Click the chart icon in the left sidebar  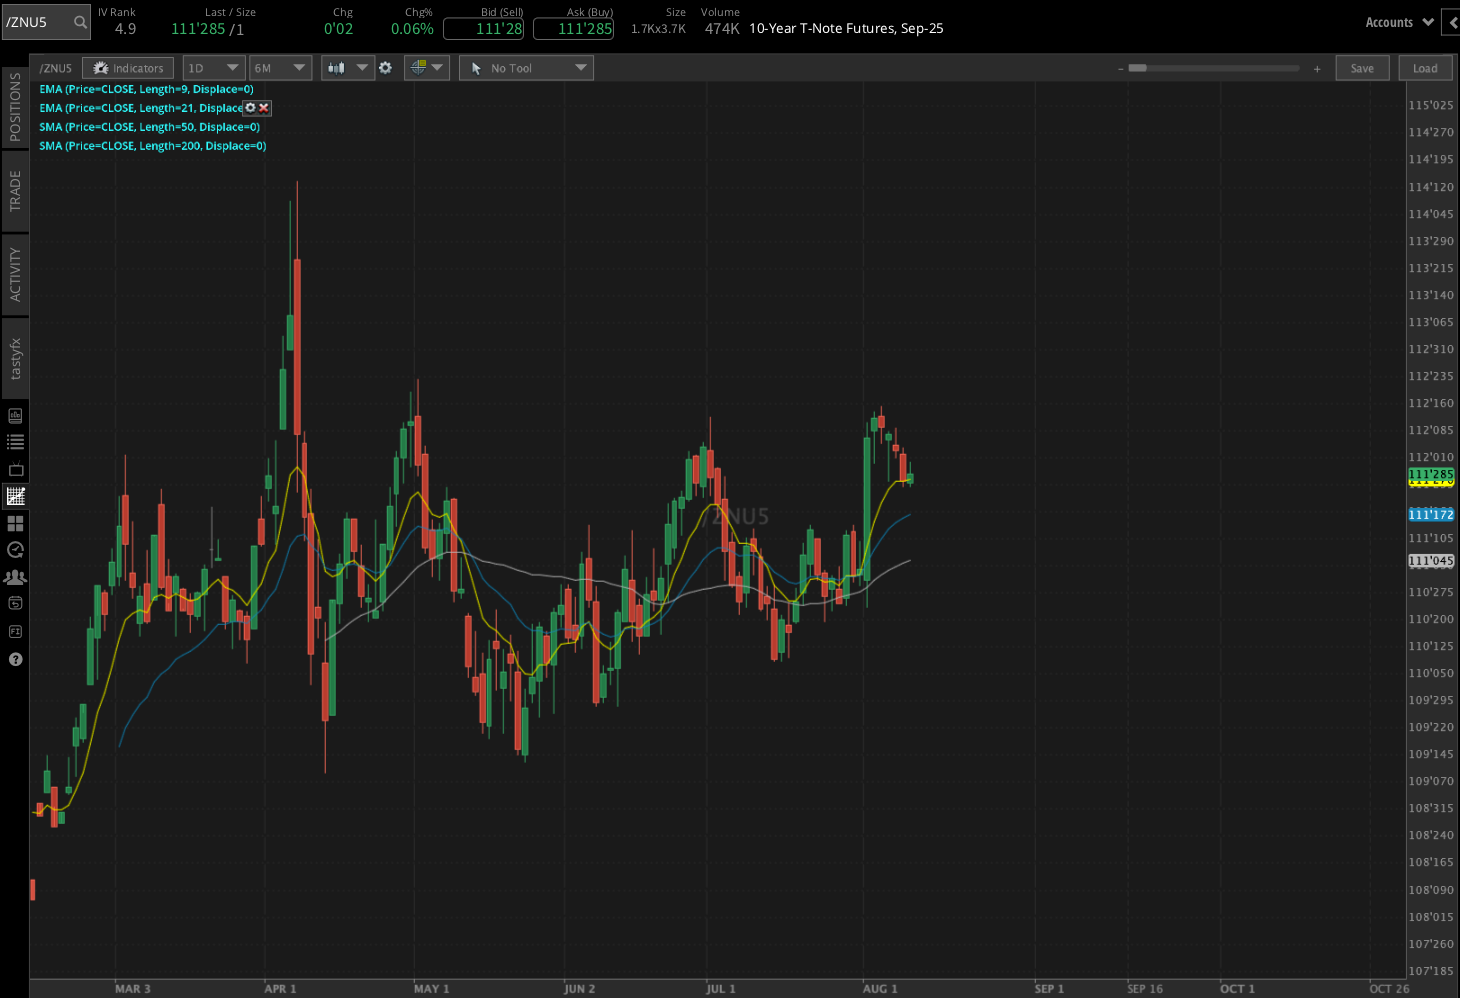coord(15,496)
